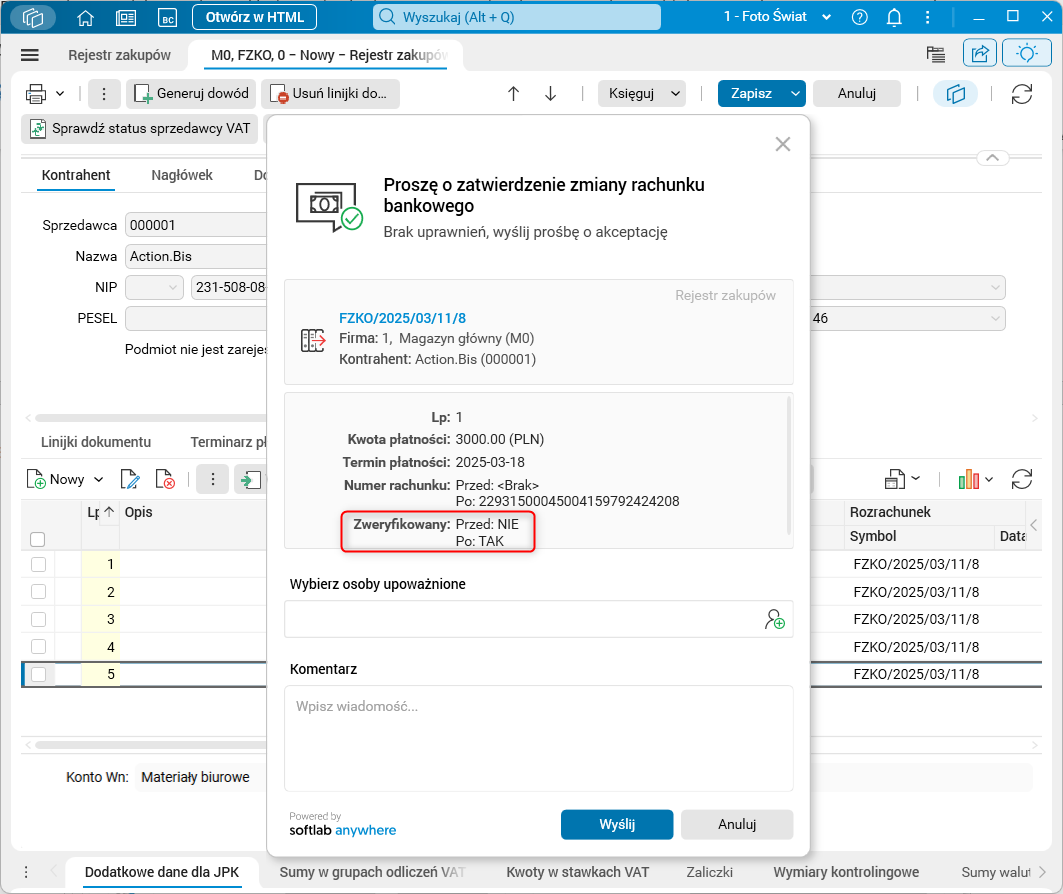Expand the Nowy line dropdown arrow

pyautogui.click(x=99, y=480)
